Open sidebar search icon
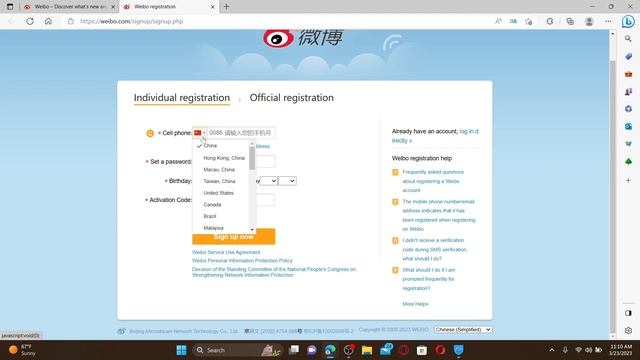The width and height of the screenshot is (640, 360). tap(628, 39)
